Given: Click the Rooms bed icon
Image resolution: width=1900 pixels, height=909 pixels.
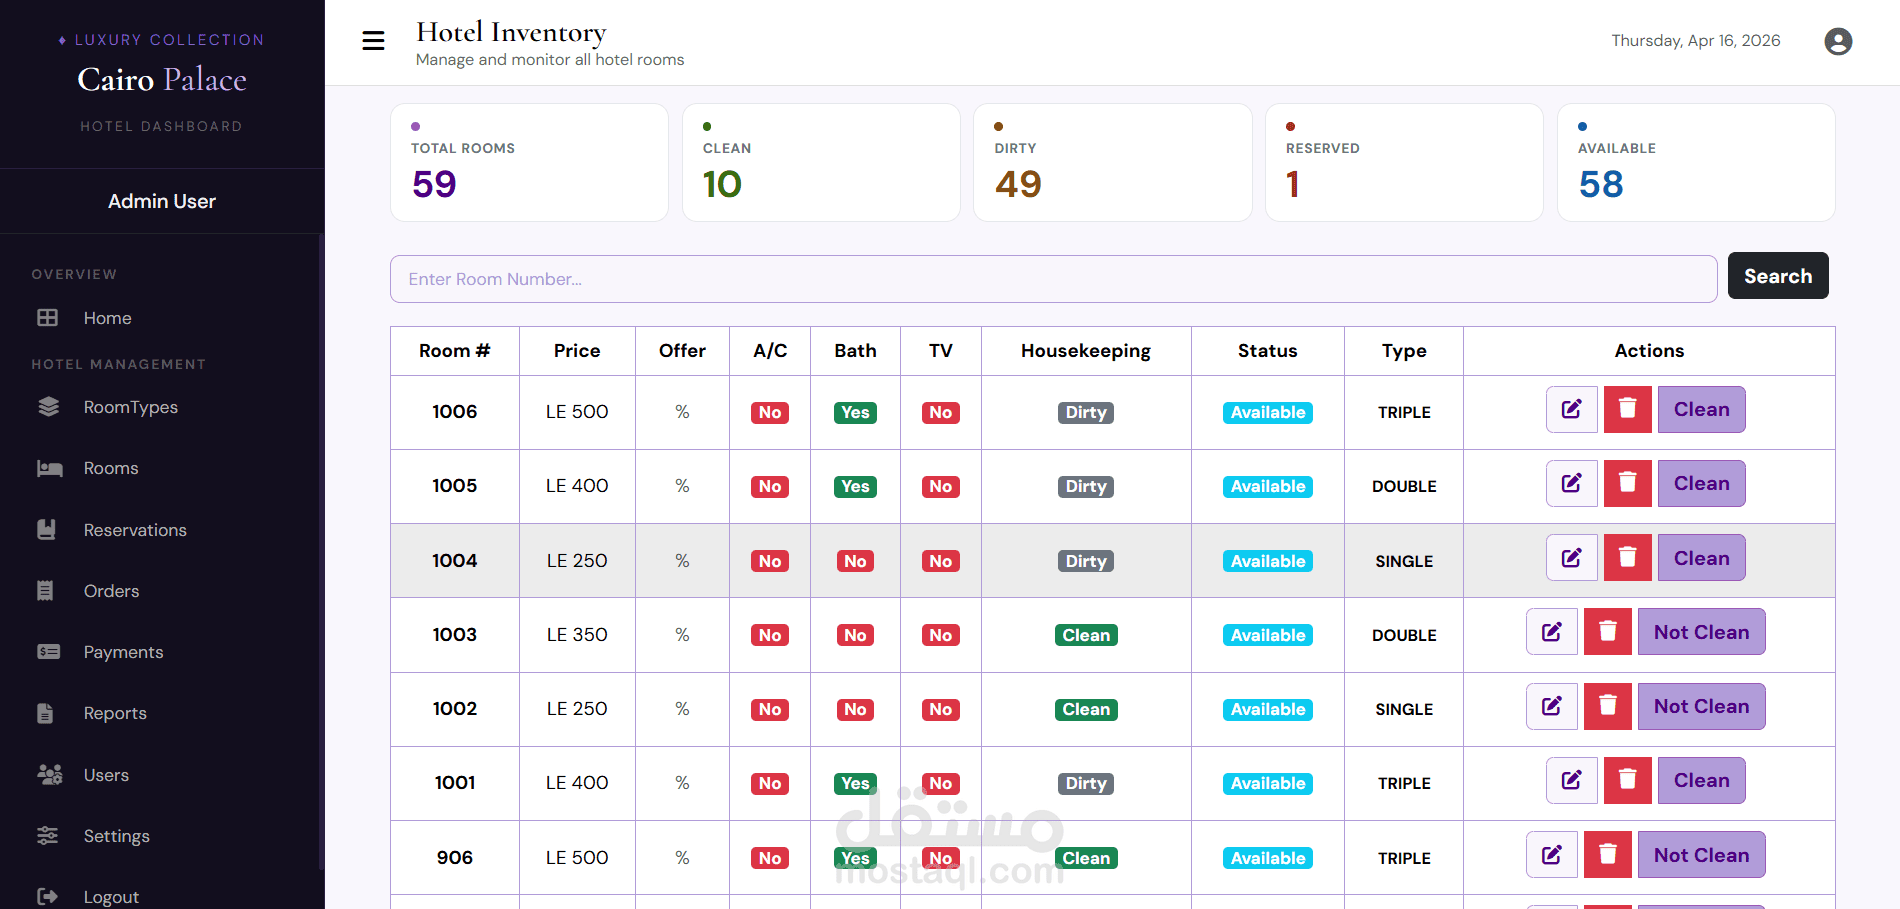Looking at the screenshot, I should [49, 468].
